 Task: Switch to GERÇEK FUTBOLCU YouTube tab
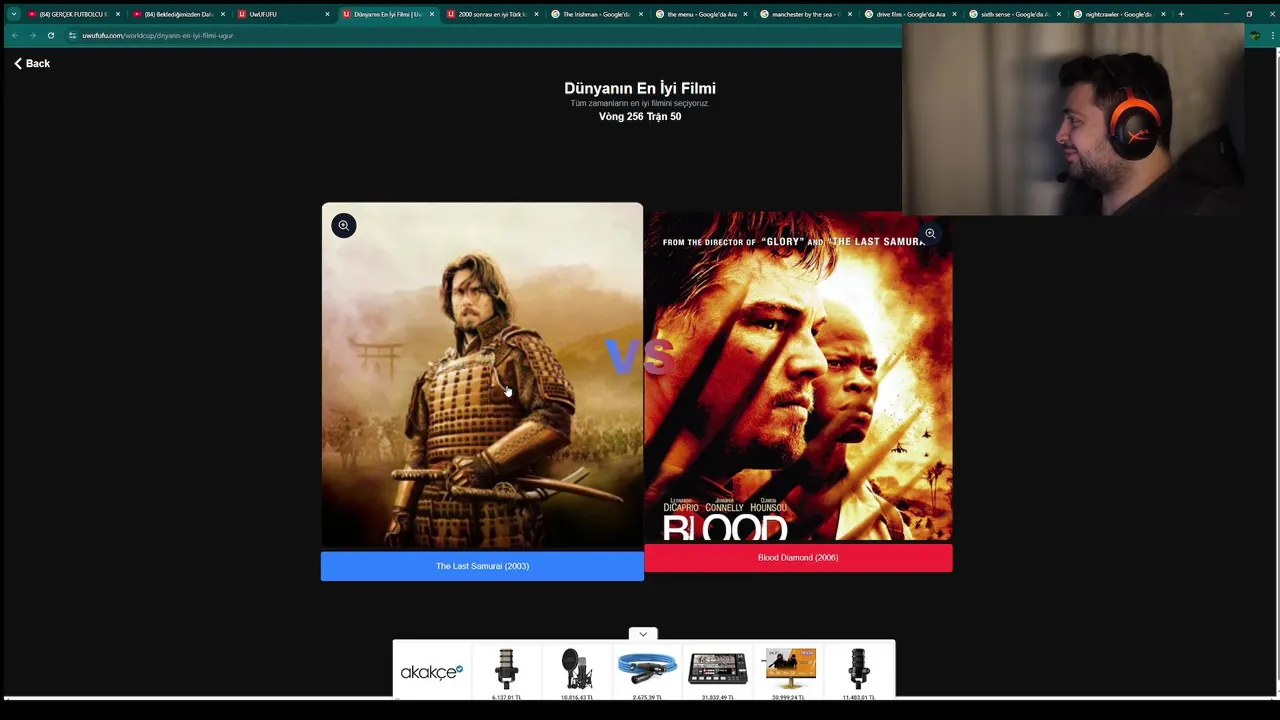click(x=72, y=14)
